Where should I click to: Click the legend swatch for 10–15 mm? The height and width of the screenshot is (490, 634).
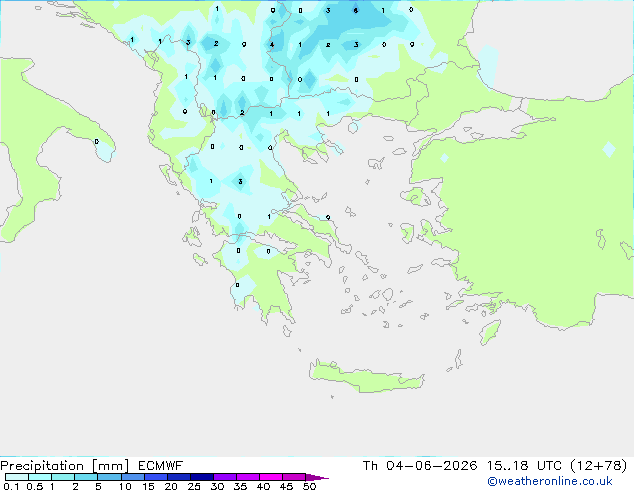point(132,477)
